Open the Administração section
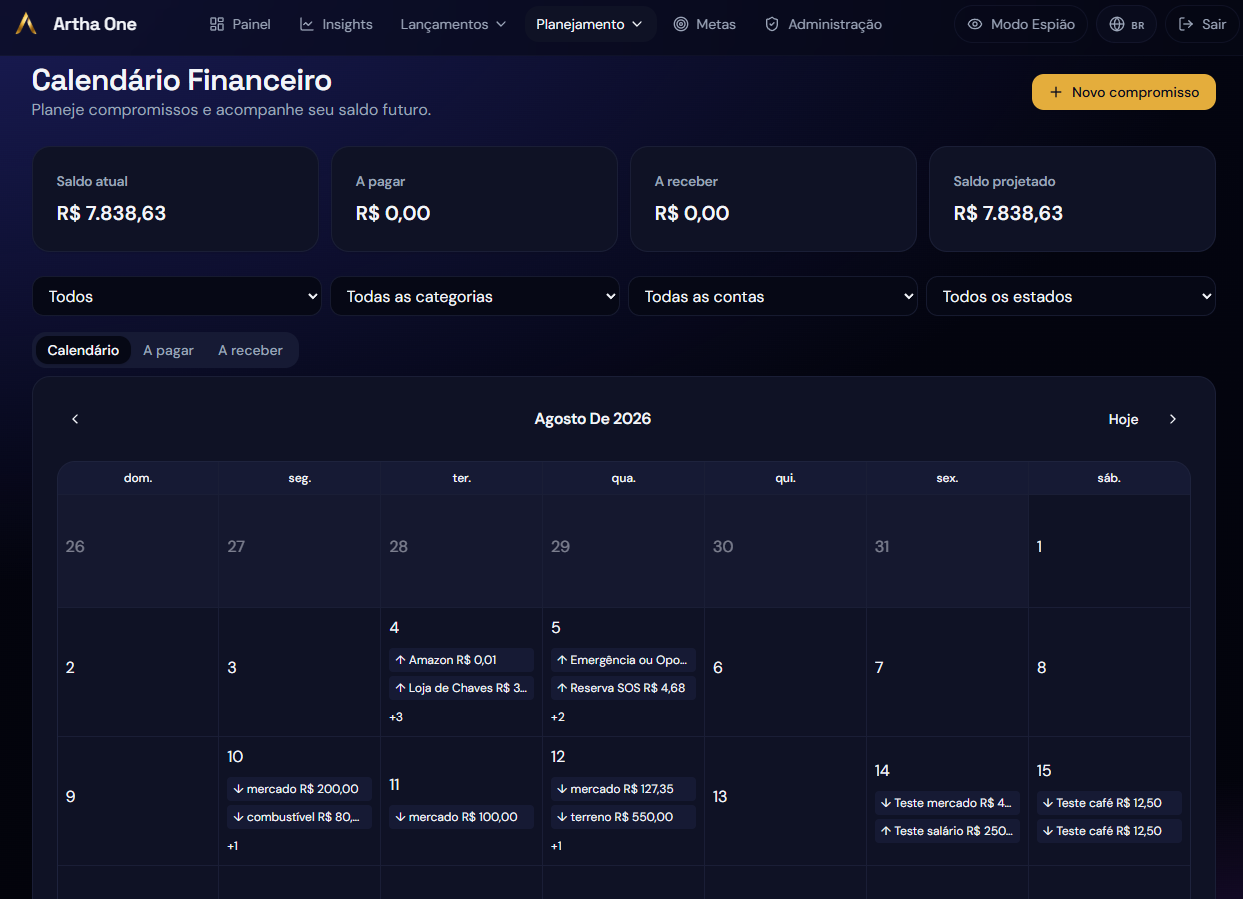The image size is (1243, 899). click(823, 24)
